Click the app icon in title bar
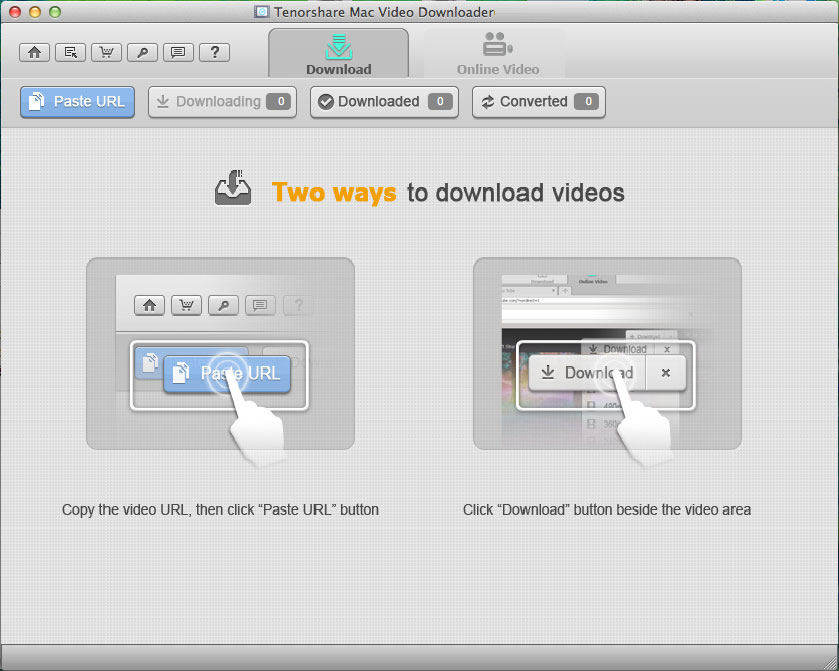 [x=262, y=11]
